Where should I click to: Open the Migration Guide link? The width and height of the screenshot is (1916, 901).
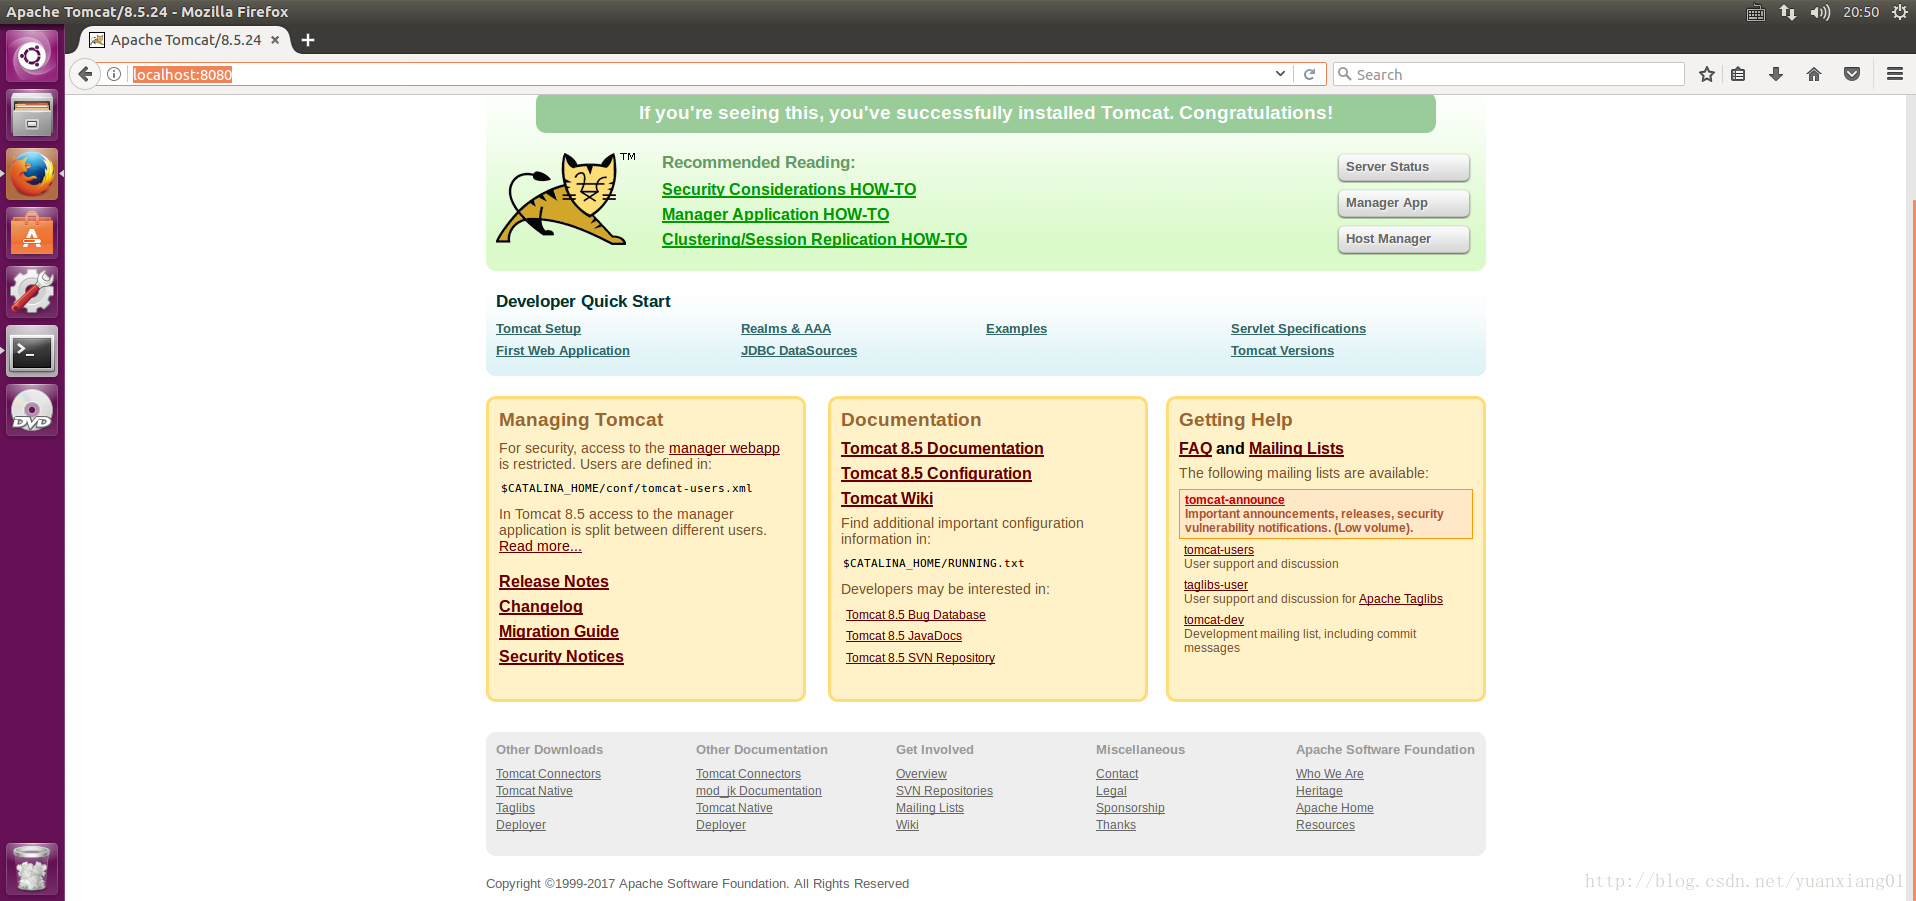coord(559,632)
